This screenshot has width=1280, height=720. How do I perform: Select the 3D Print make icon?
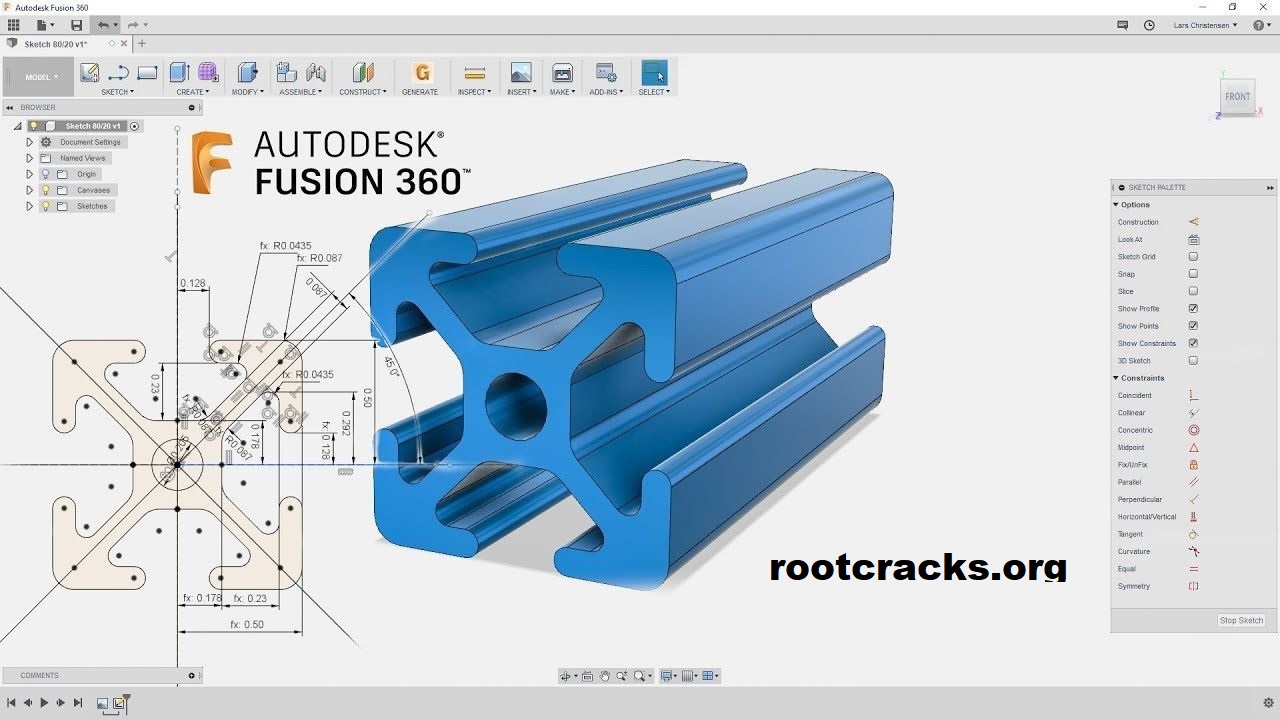(x=563, y=72)
